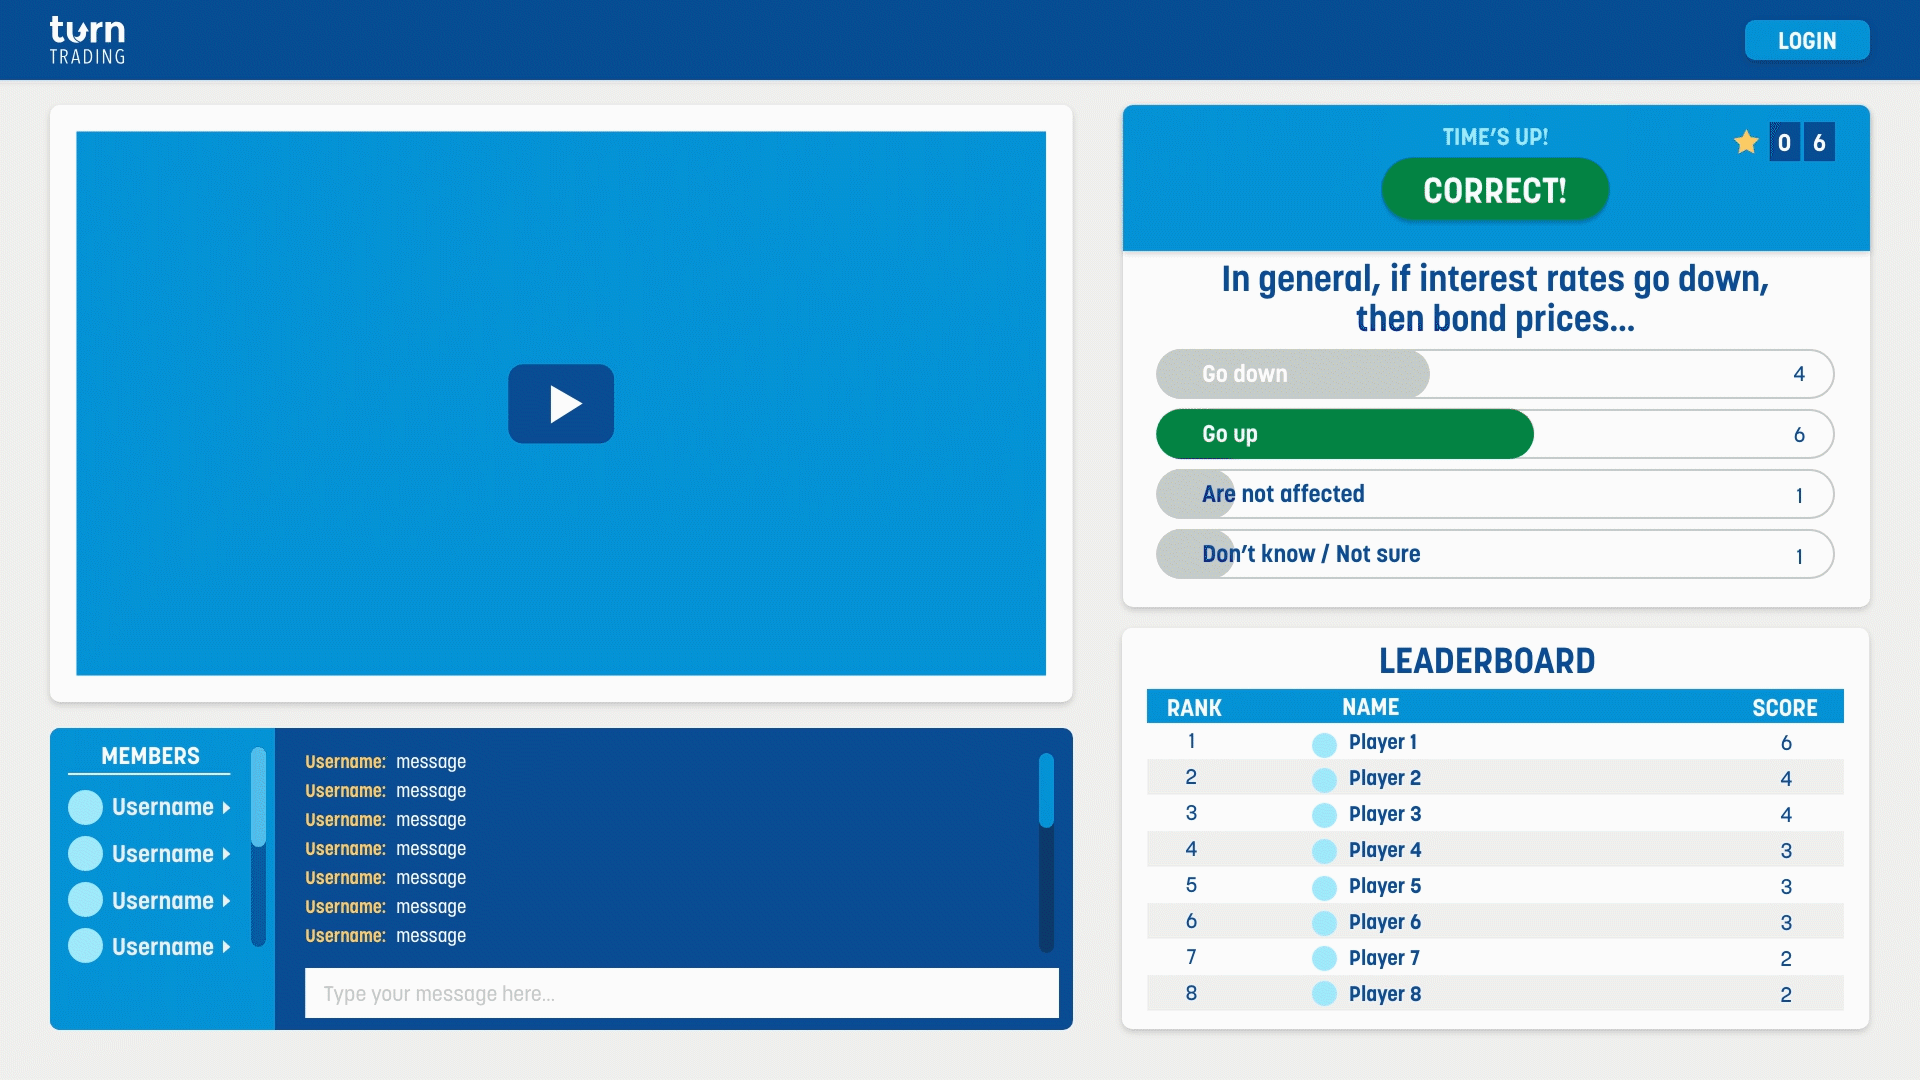Click Player 8 avatar circle
Image resolution: width=1920 pixels, height=1080 pixels.
[1324, 994]
